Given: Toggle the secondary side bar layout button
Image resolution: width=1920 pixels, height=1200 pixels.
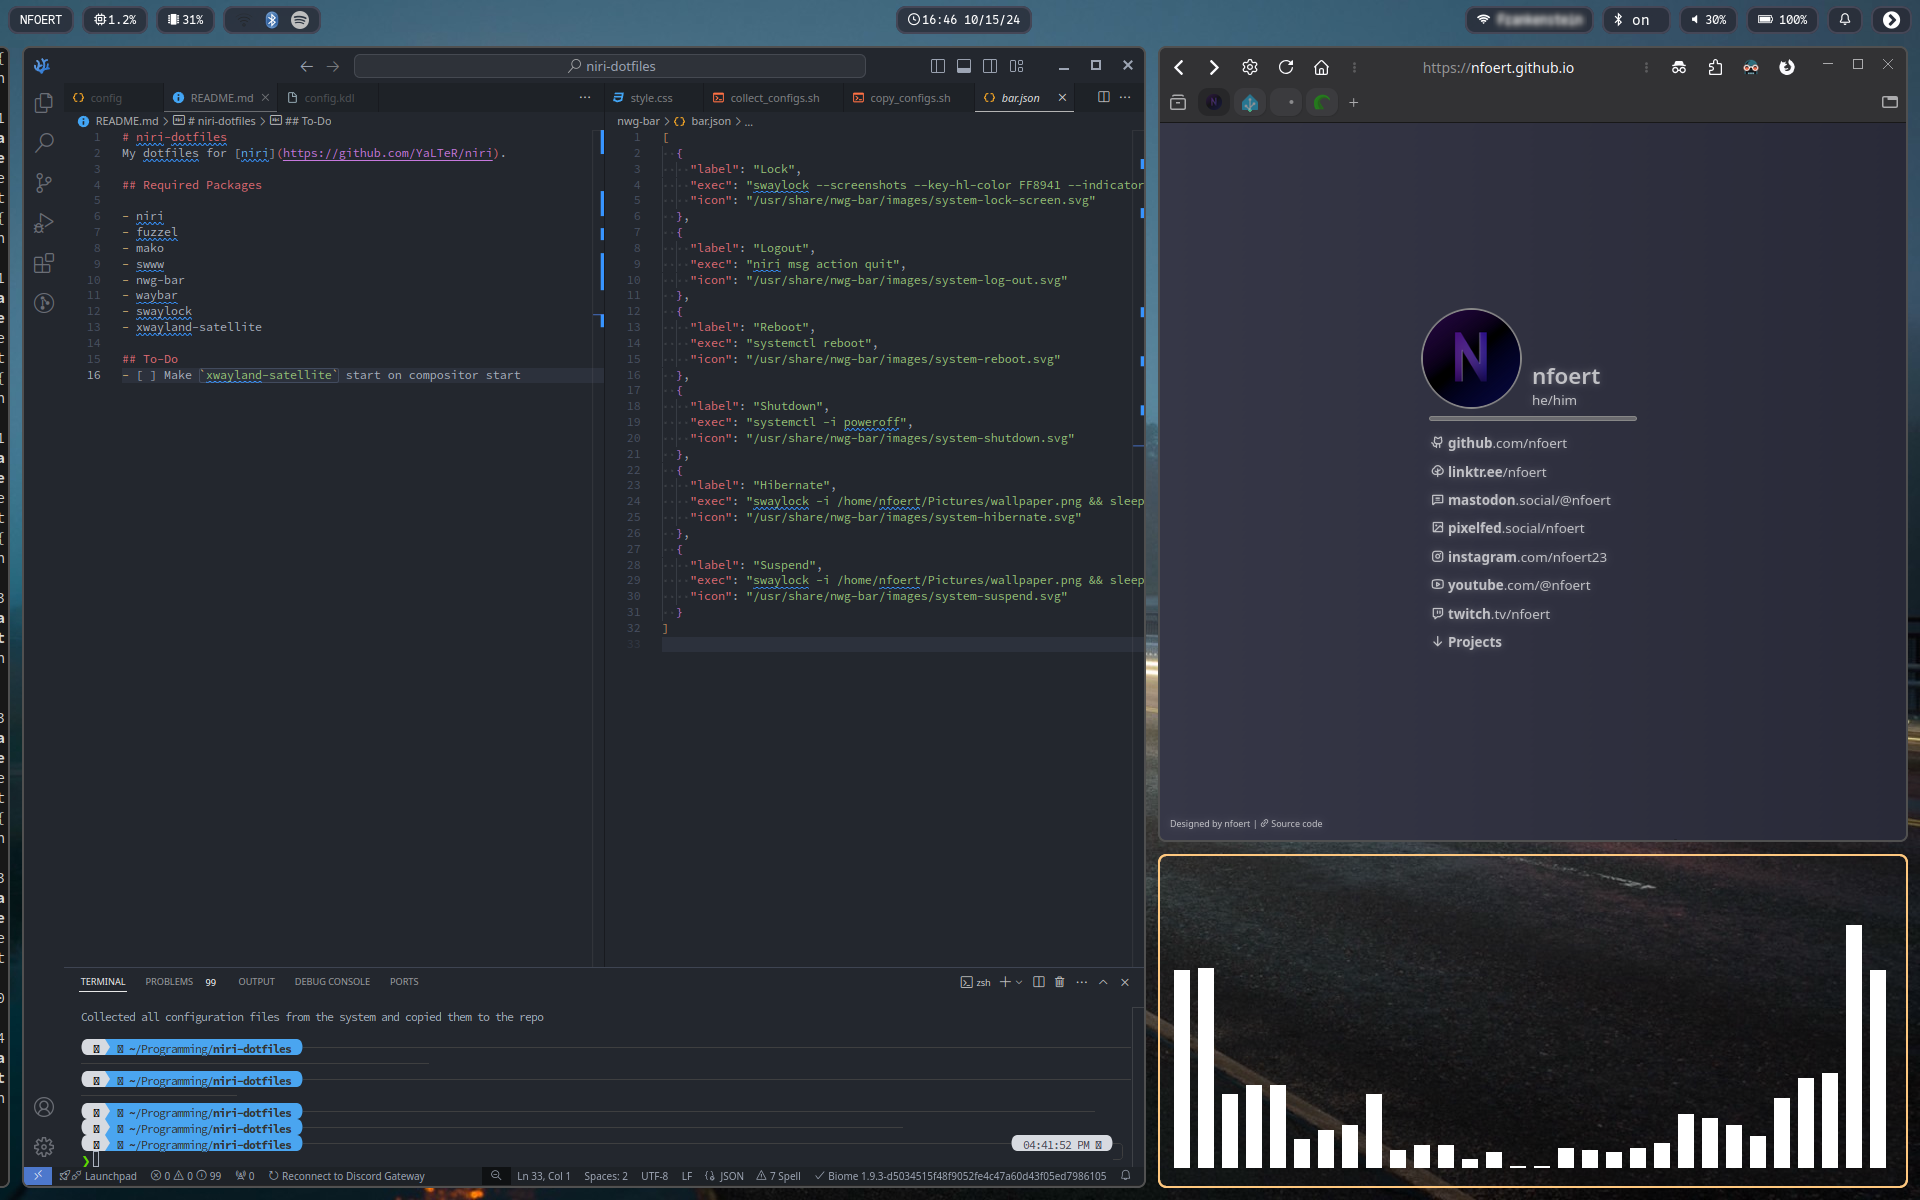Looking at the screenshot, I should pos(990,66).
